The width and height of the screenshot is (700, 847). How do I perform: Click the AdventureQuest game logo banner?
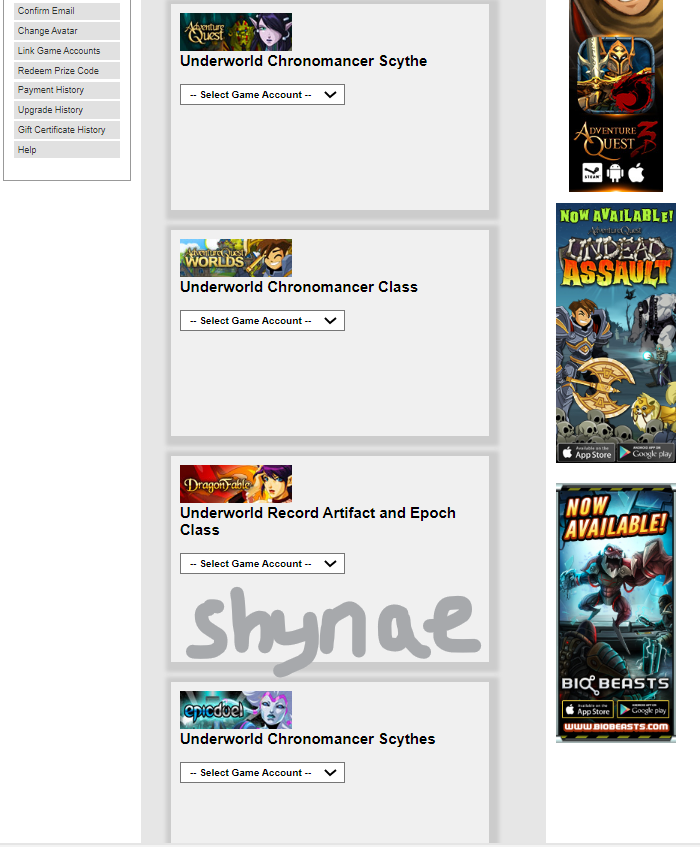tap(236, 32)
